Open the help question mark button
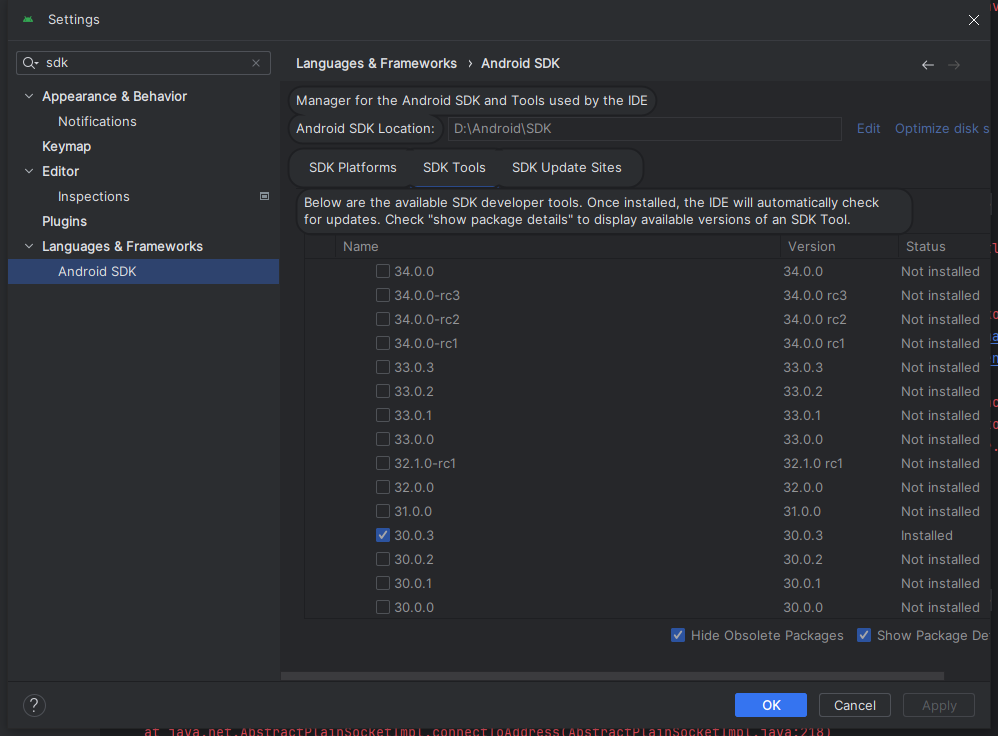The height and width of the screenshot is (736, 998). [x=34, y=705]
